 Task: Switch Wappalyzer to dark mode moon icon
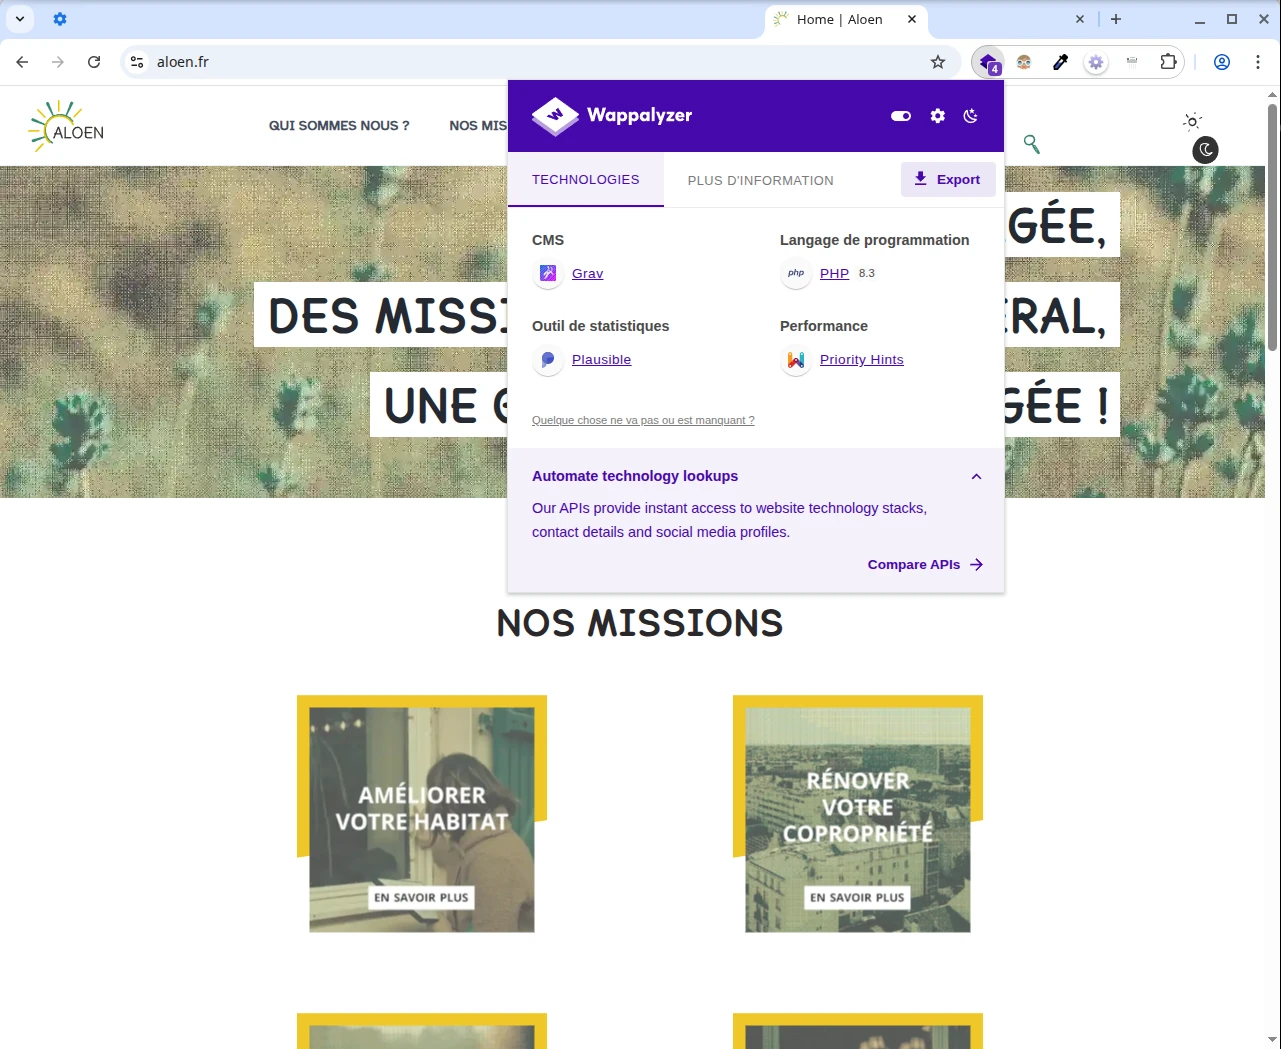click(x=971, y=116)
